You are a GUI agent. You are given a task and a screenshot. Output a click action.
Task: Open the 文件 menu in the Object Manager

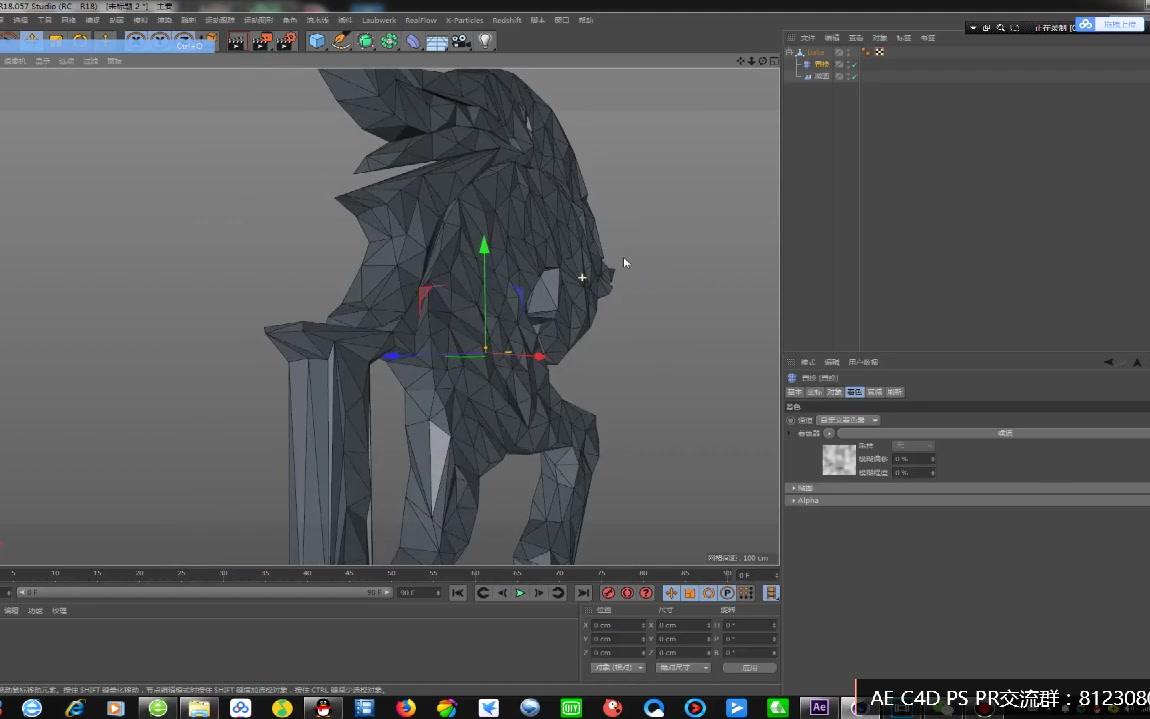(x=807, y=37)
